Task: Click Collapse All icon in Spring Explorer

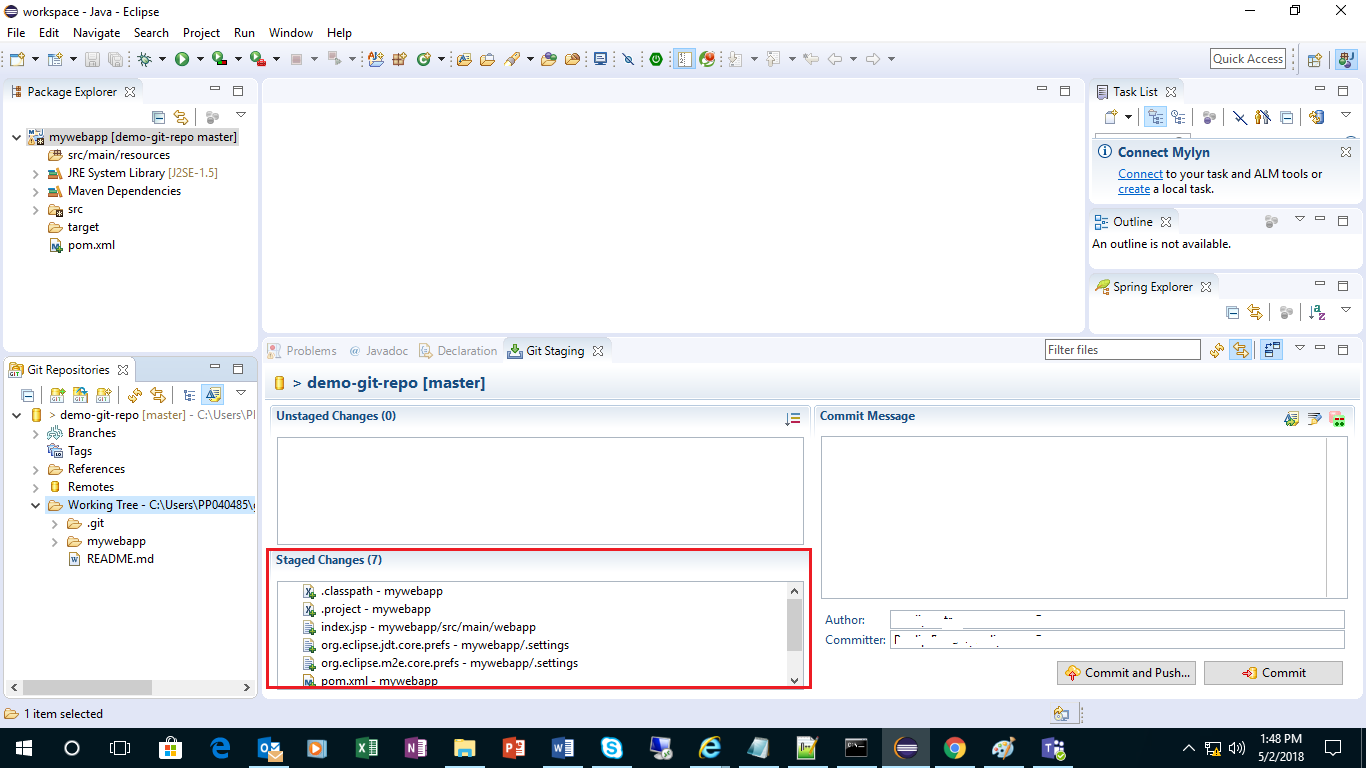Action: tap(1232, 313)
